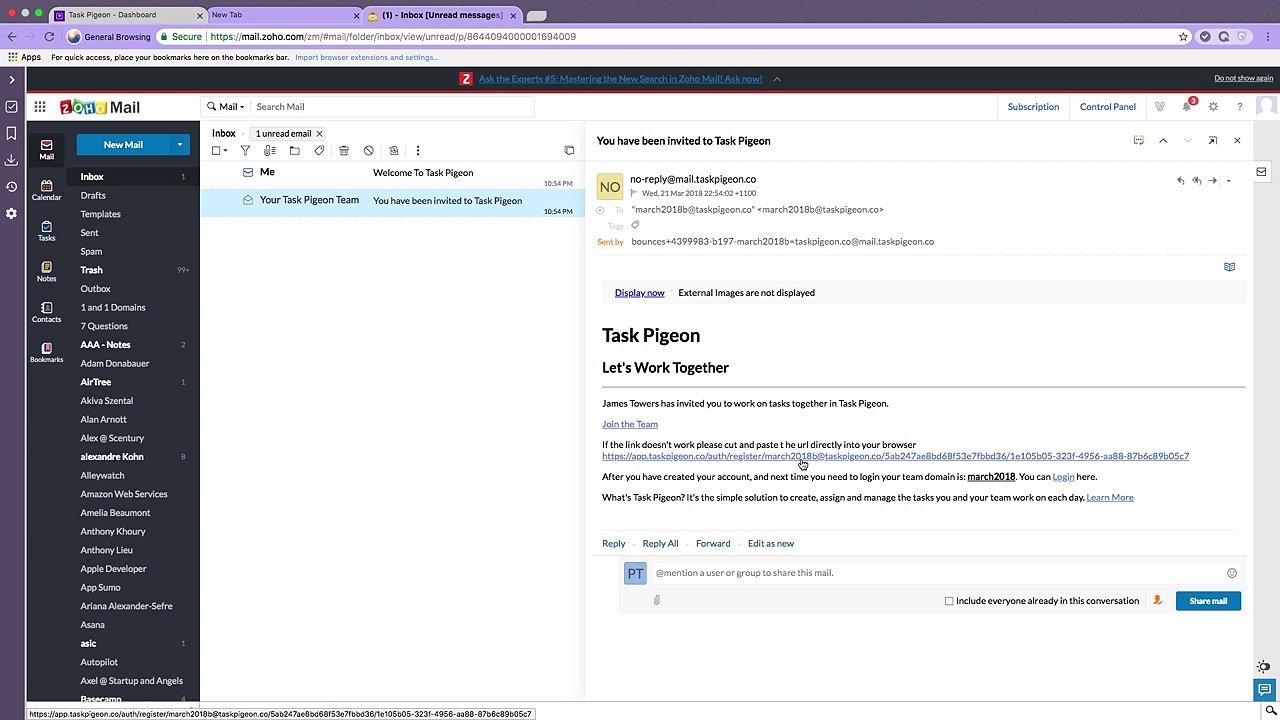The width and height of the screenshot is (1280, 720).
Task: Open Zoho Mail settings gear
Action: [1213, 107]
